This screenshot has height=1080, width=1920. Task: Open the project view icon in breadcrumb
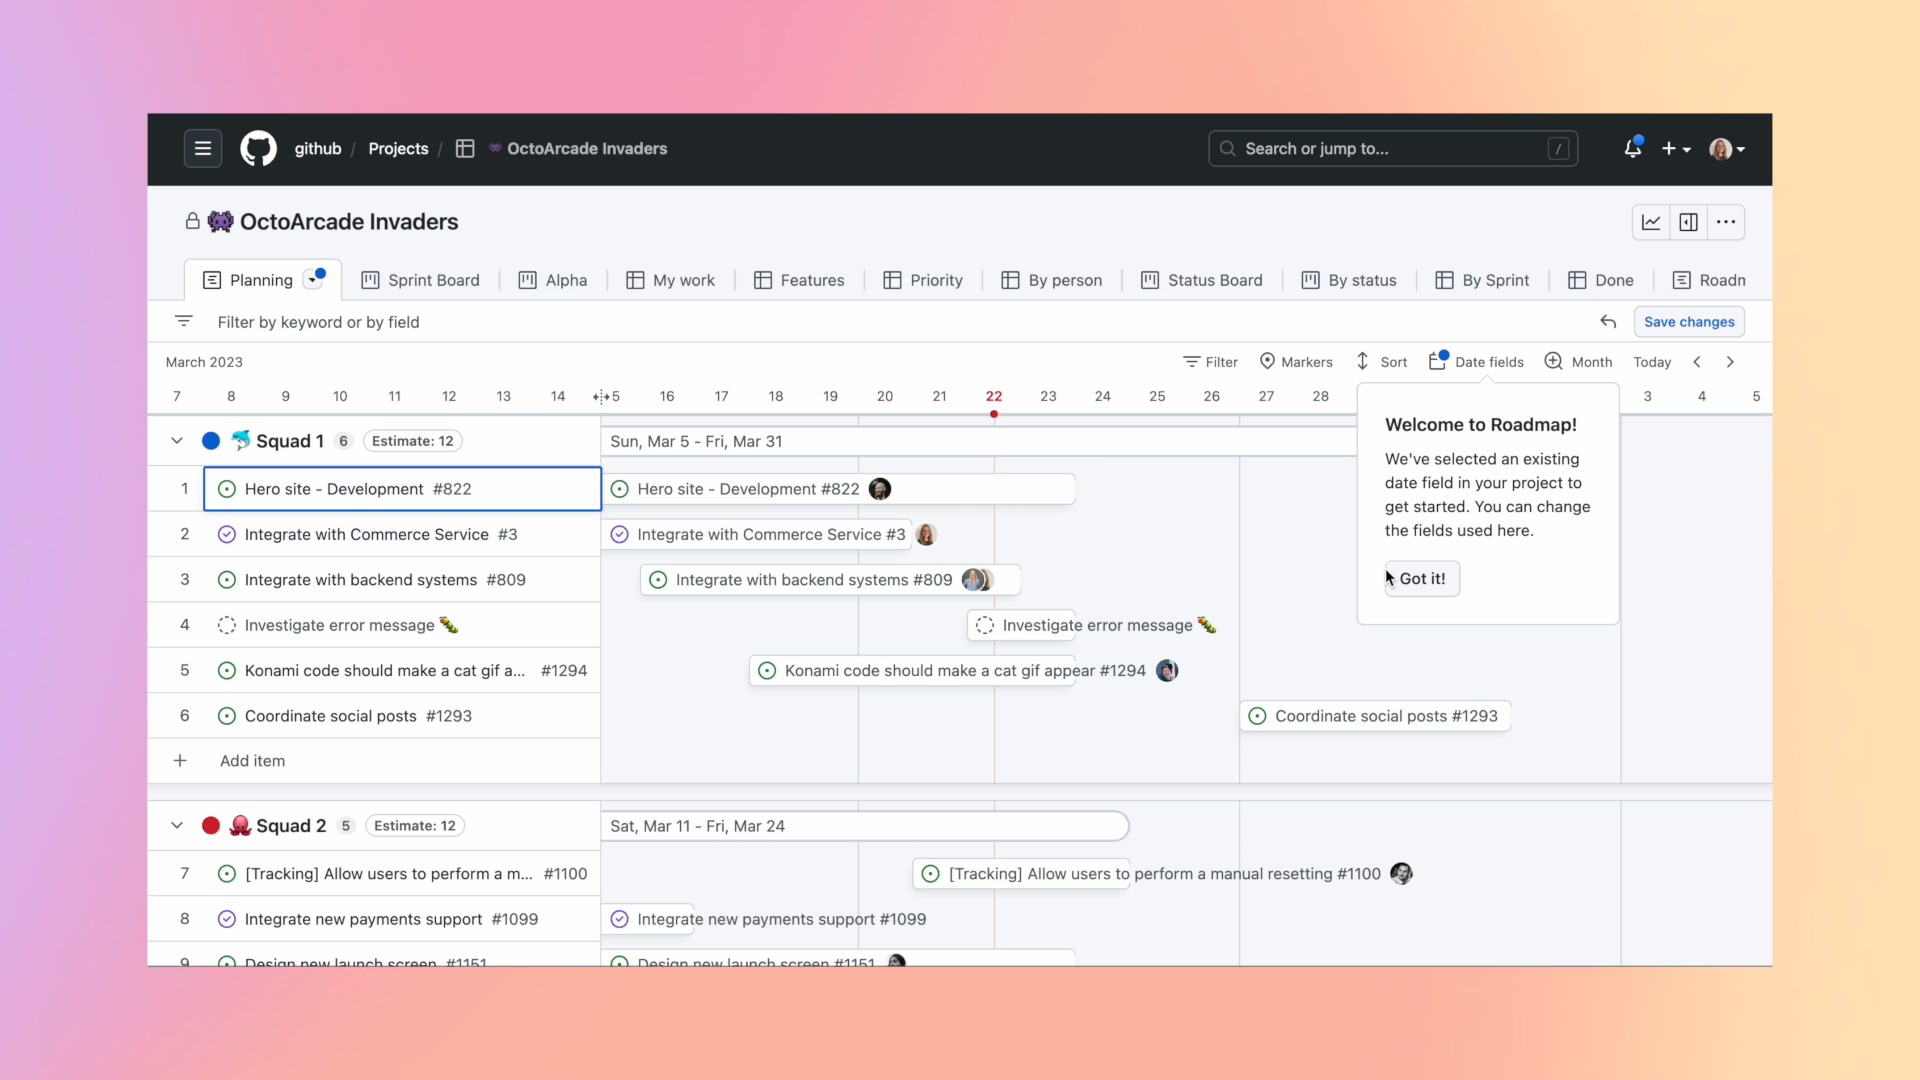coord(465,149)
